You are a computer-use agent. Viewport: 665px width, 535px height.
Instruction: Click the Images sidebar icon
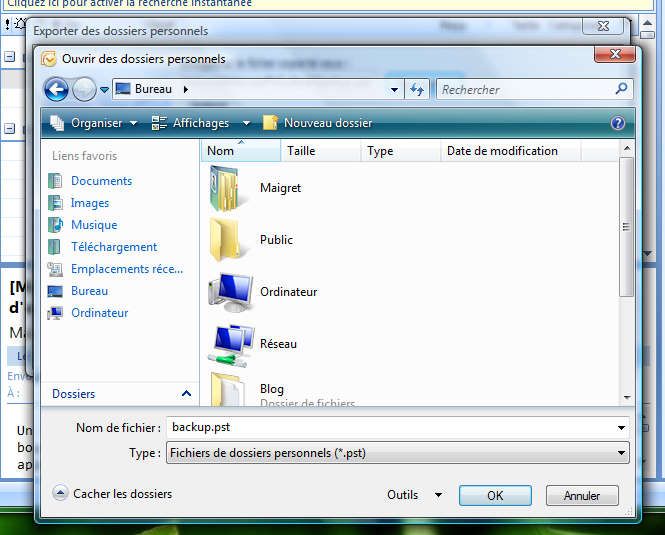(x=55, y=203)
